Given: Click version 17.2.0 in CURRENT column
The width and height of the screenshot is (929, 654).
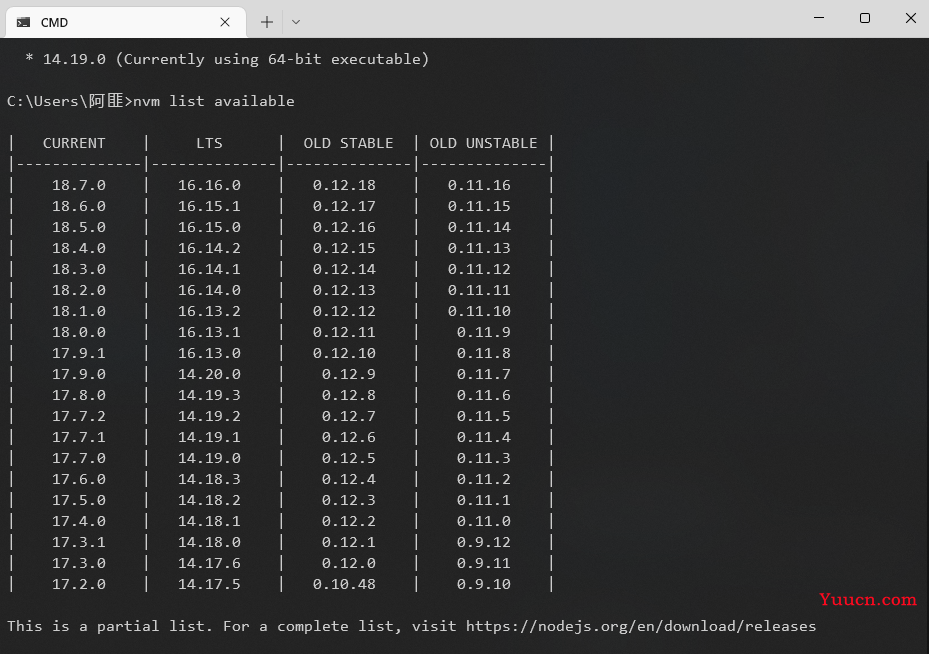Looking at the screenshot, I should tap(79, 584).
